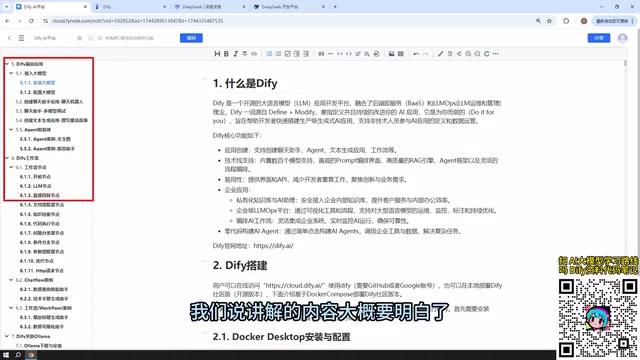Viewport: 640px width, 360px height.
Task: Redo the edit in the editor toolbar
Action: click(425, 54)
